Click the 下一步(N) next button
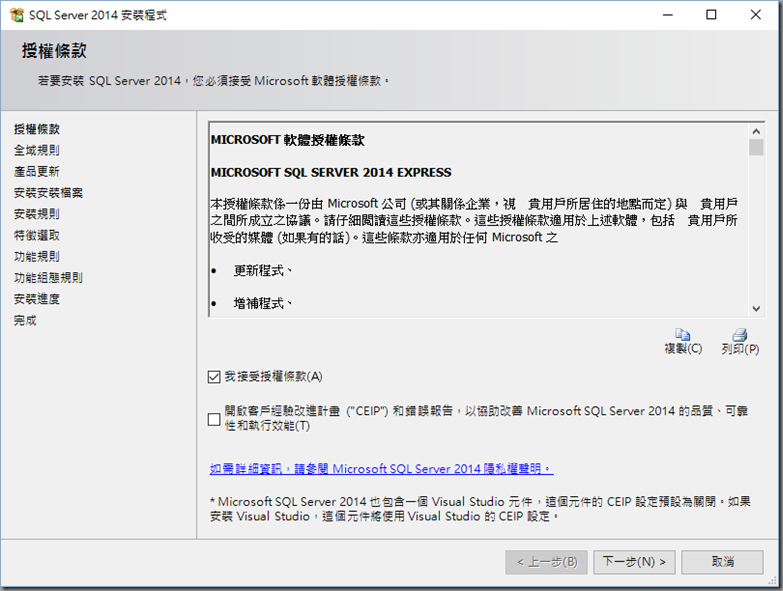The width and height of the screenshot is (783, 591). (x=634, y=562)
